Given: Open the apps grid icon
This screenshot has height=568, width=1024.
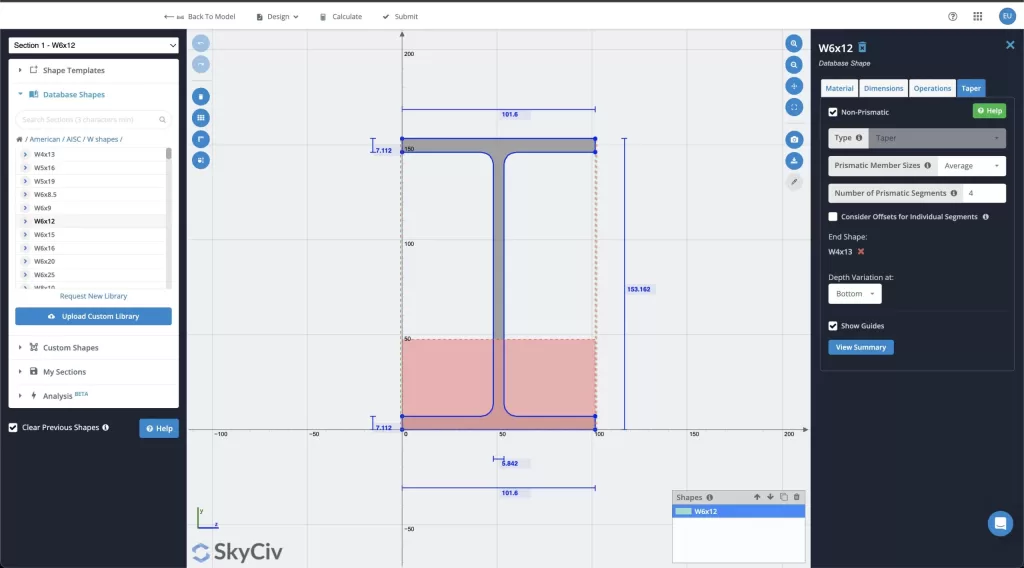Looking at the screenshot, I should tap(977, 16).
